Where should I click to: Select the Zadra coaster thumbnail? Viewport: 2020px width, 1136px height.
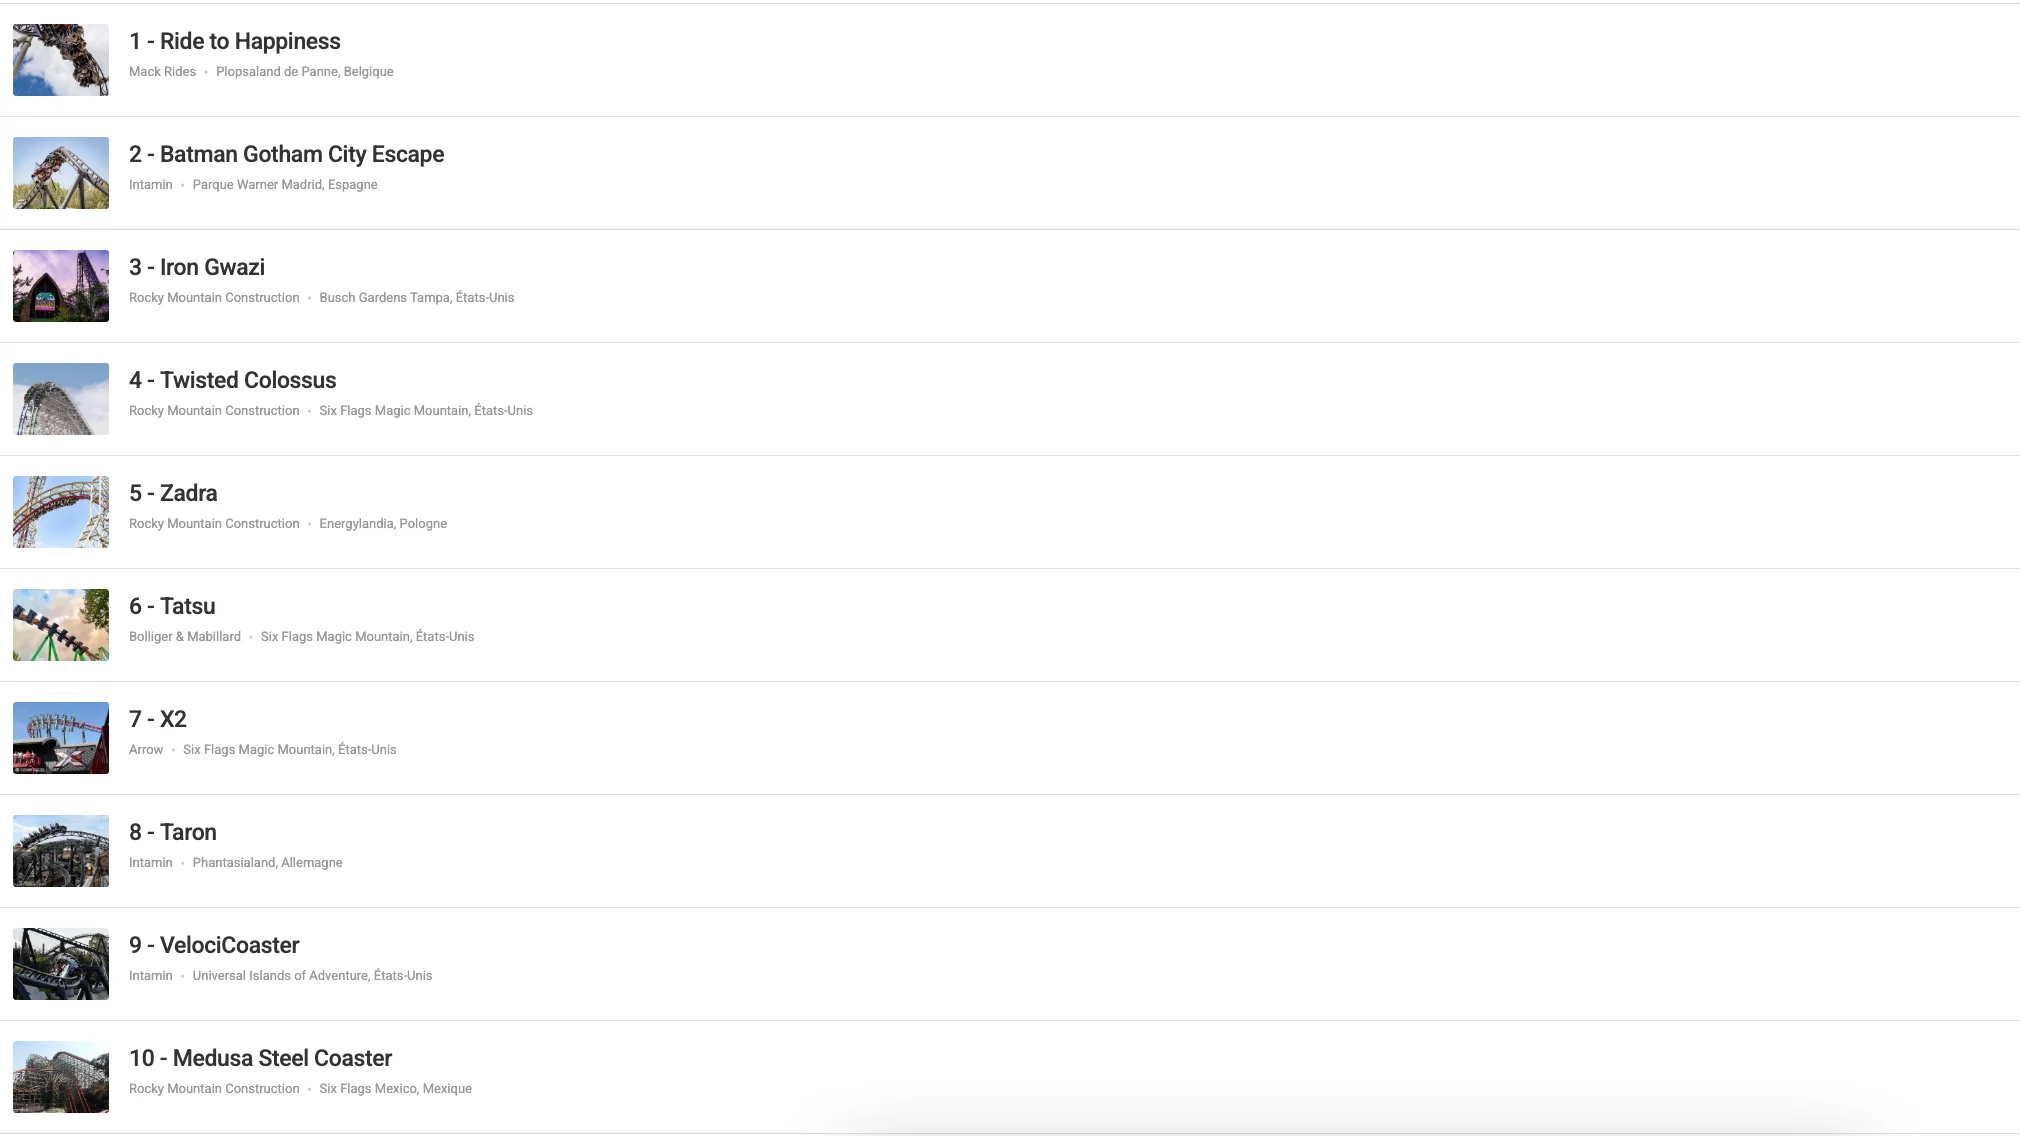click(x=61, y=512)
